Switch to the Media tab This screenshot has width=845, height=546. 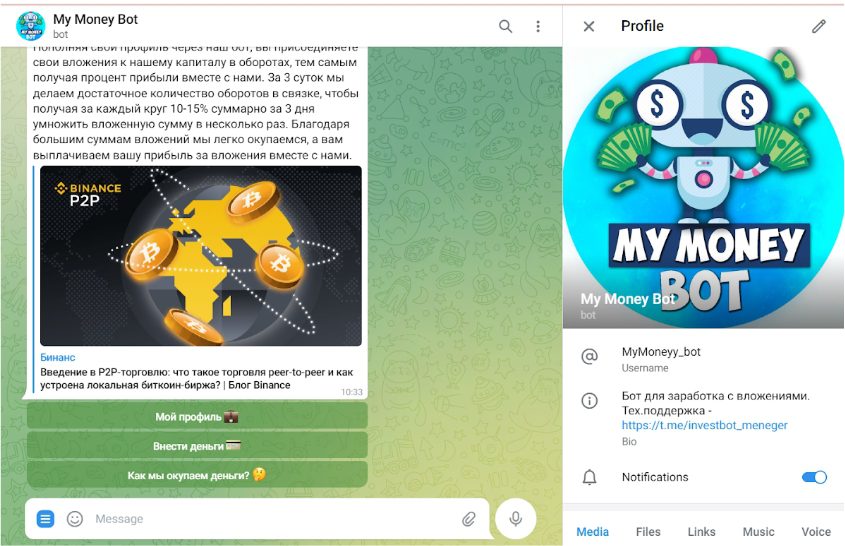click(592, 532)
